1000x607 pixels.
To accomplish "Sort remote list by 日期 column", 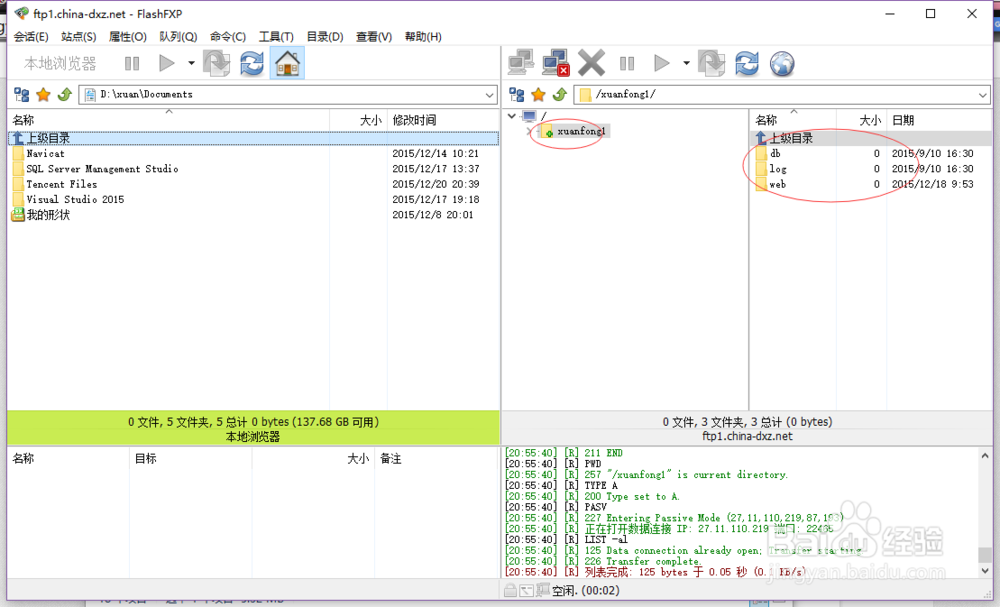I will tap(939, 120).
